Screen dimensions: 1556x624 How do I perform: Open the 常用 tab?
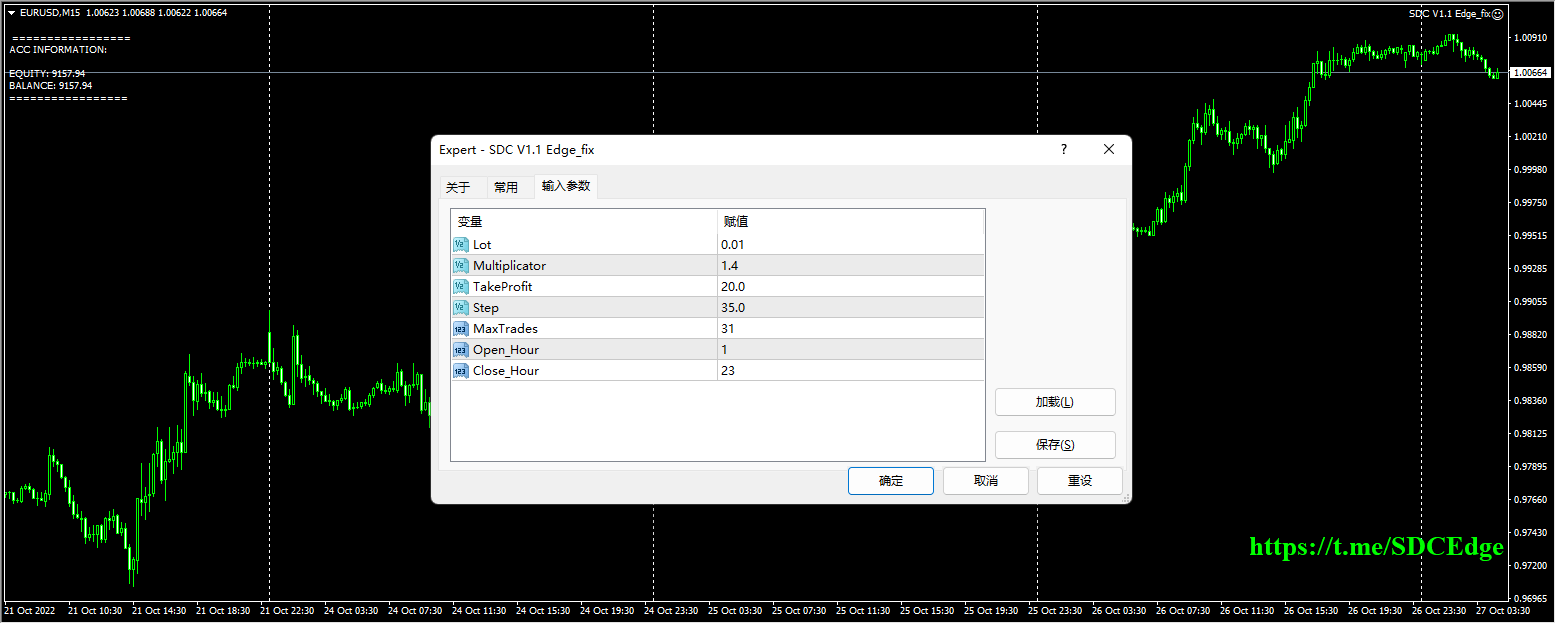506,186
